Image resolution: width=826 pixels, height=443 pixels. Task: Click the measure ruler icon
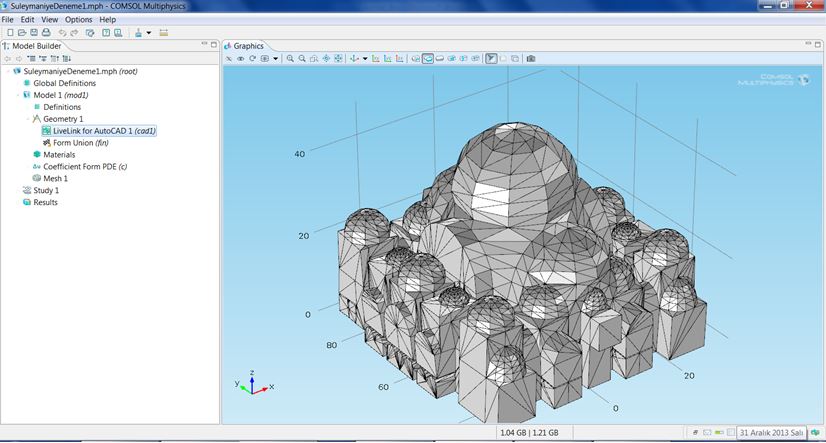[x=164, y=33]
